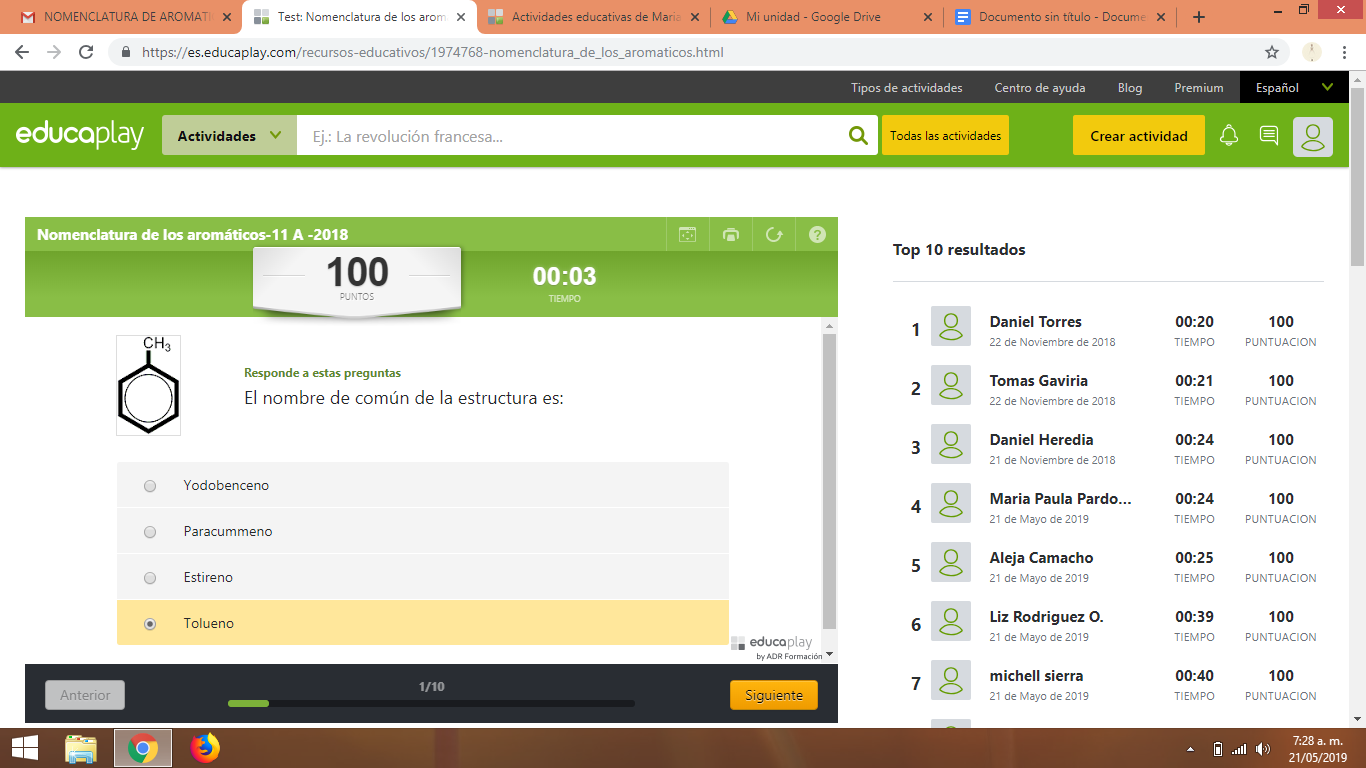Click Daniel Torres avatar in ranking
Screen dimensions: 1366x768
click(951, 326)
